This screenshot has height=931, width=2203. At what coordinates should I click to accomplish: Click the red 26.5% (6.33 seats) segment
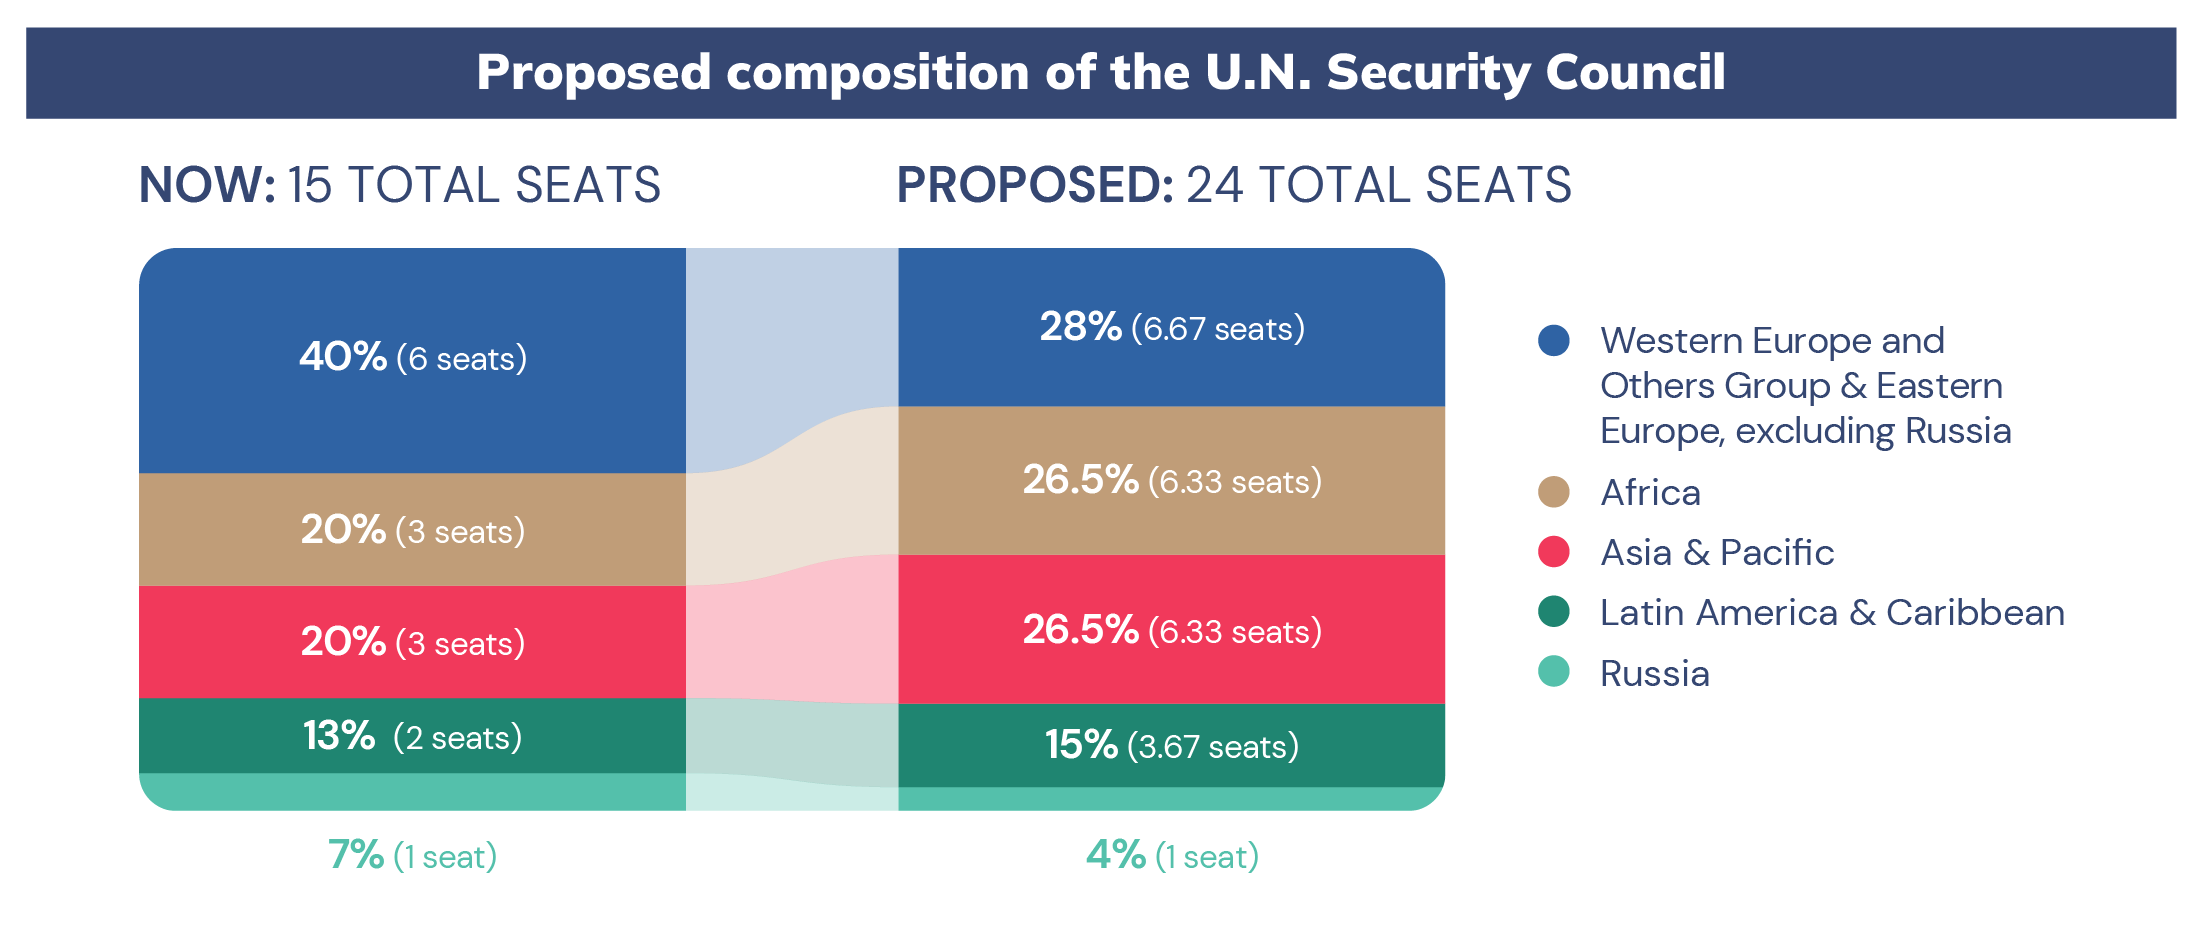[1171, 630]
